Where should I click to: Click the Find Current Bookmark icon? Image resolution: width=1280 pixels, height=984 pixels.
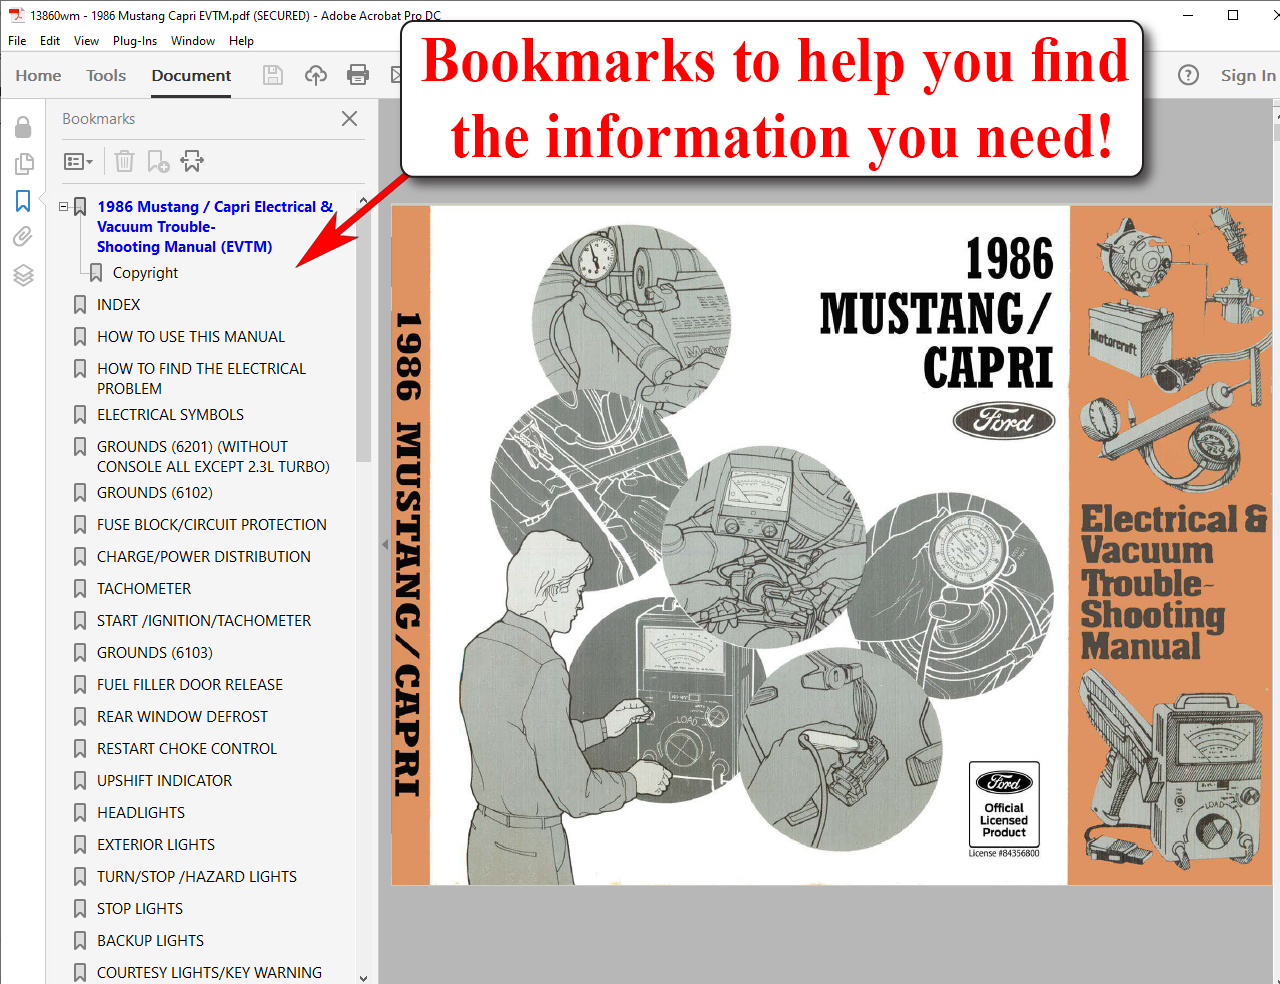[x=192, y=161]
